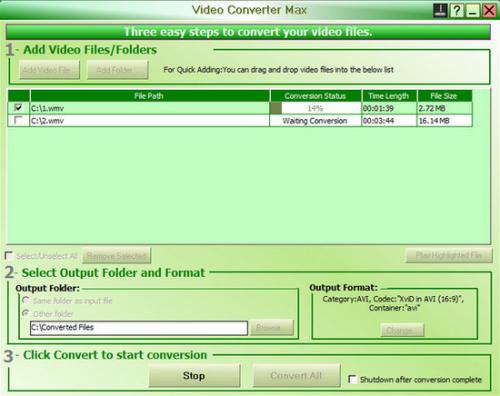Screen dimensions: 500x396
Task: Close the Video Converter Max window
Action: tap(489, 11)
